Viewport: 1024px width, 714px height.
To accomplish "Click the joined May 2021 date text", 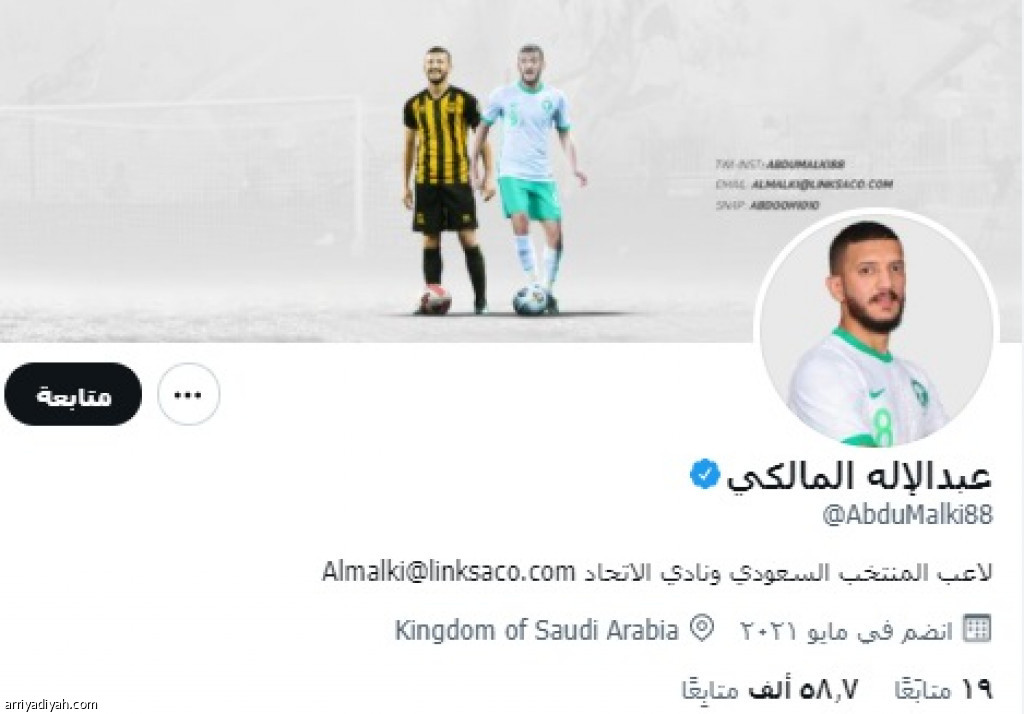I will [x=846, y=630].
